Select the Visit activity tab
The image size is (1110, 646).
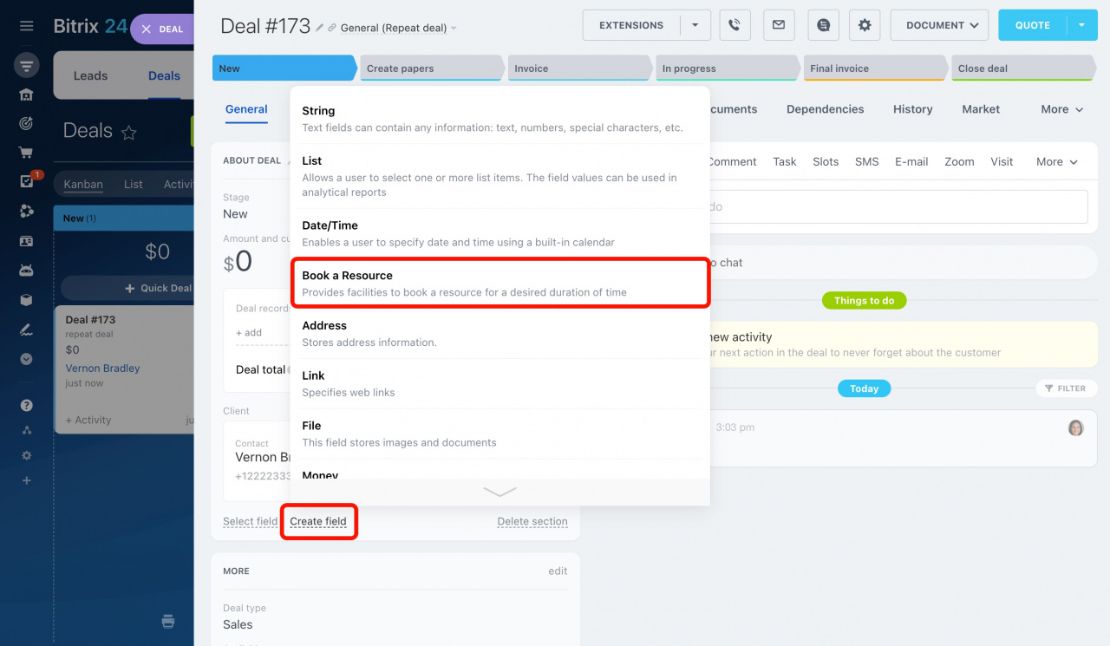coord(1001,162)
